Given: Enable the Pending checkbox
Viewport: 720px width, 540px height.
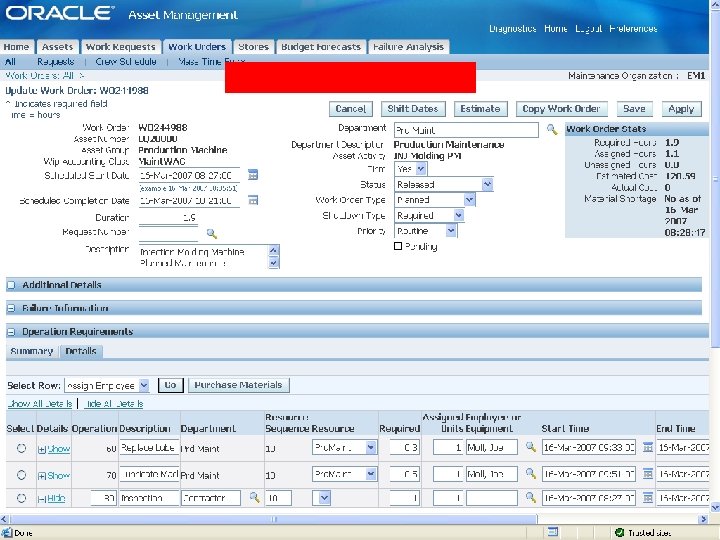Looking at the screenshot, I should (398, 246).
